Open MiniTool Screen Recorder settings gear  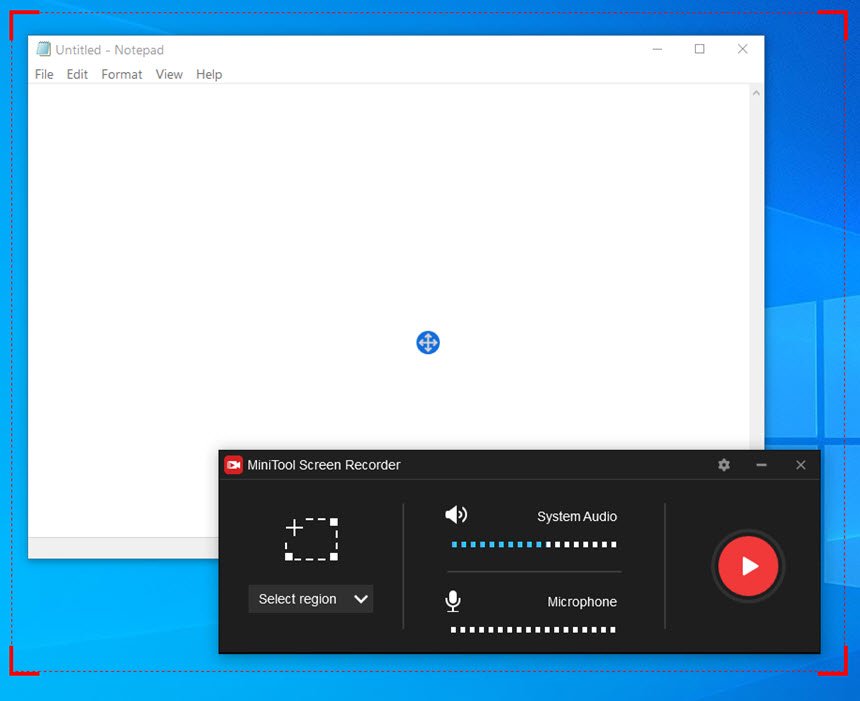coord(724,465)
